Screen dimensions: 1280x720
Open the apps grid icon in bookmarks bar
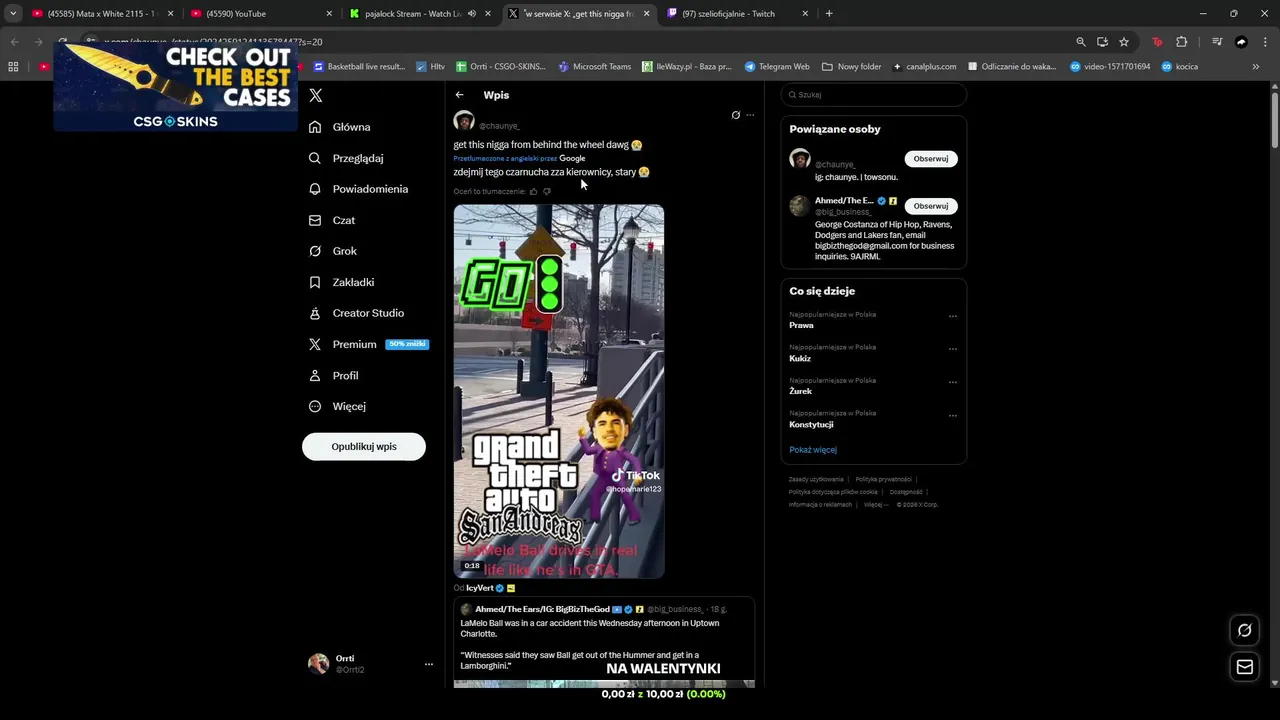13,67
